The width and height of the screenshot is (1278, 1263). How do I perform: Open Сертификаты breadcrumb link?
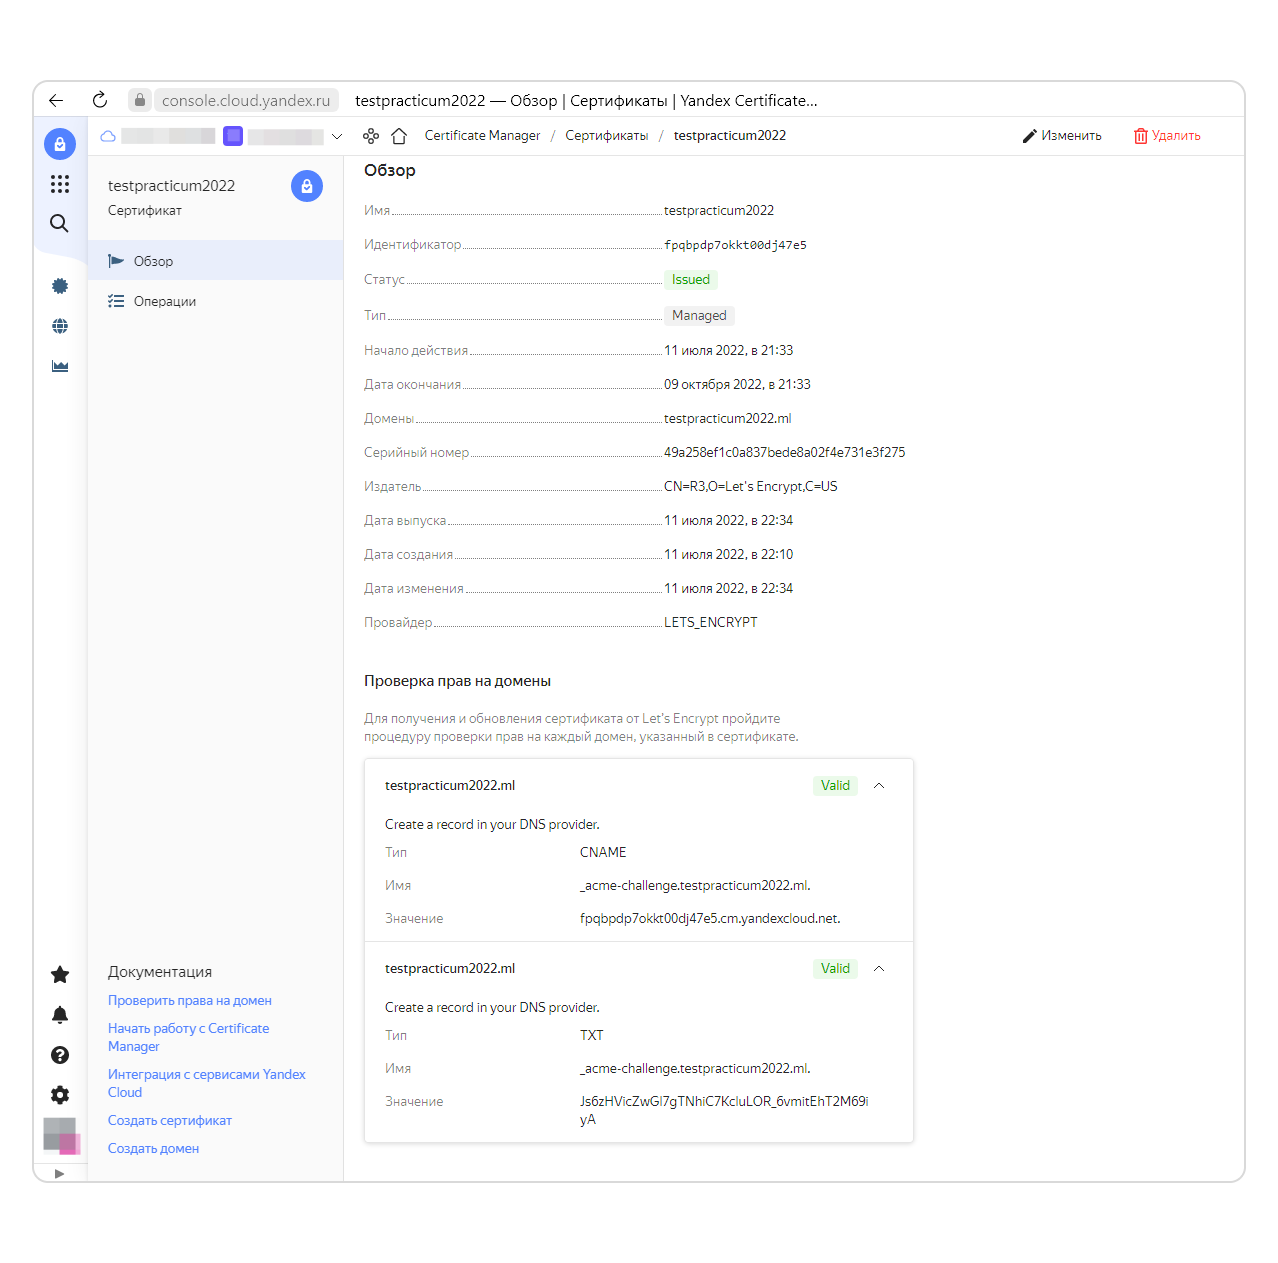pyautogui.click(x=606, y=136)
